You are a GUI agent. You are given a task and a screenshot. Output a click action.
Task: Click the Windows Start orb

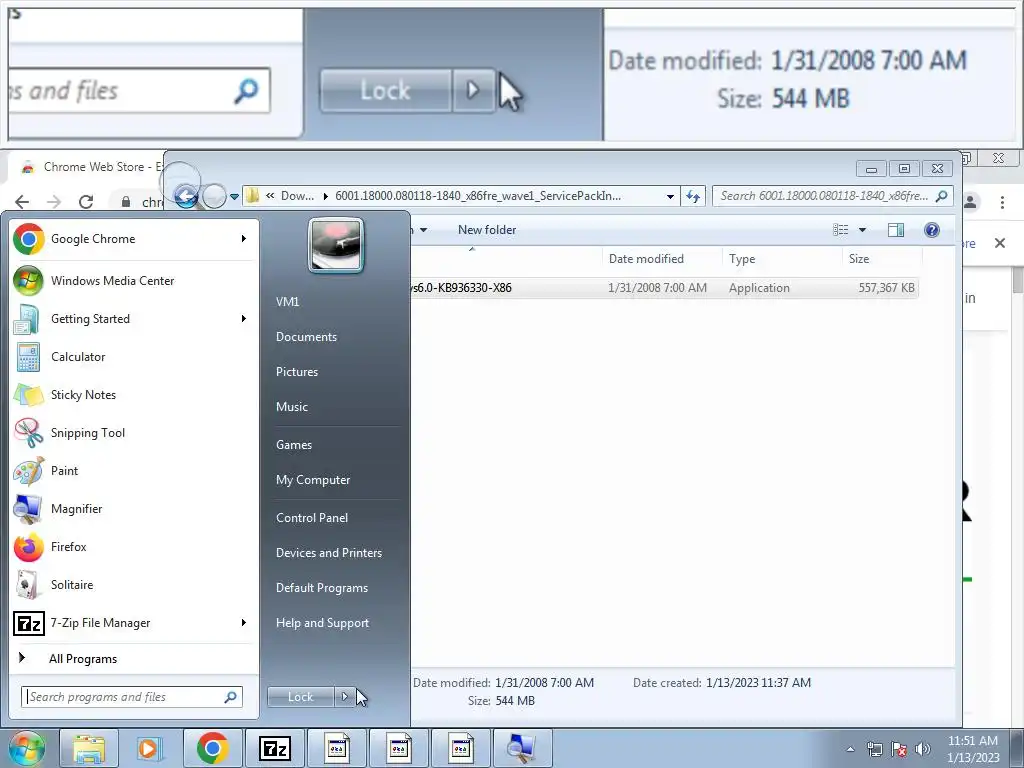pyautogui.click(x=26, y=748)
